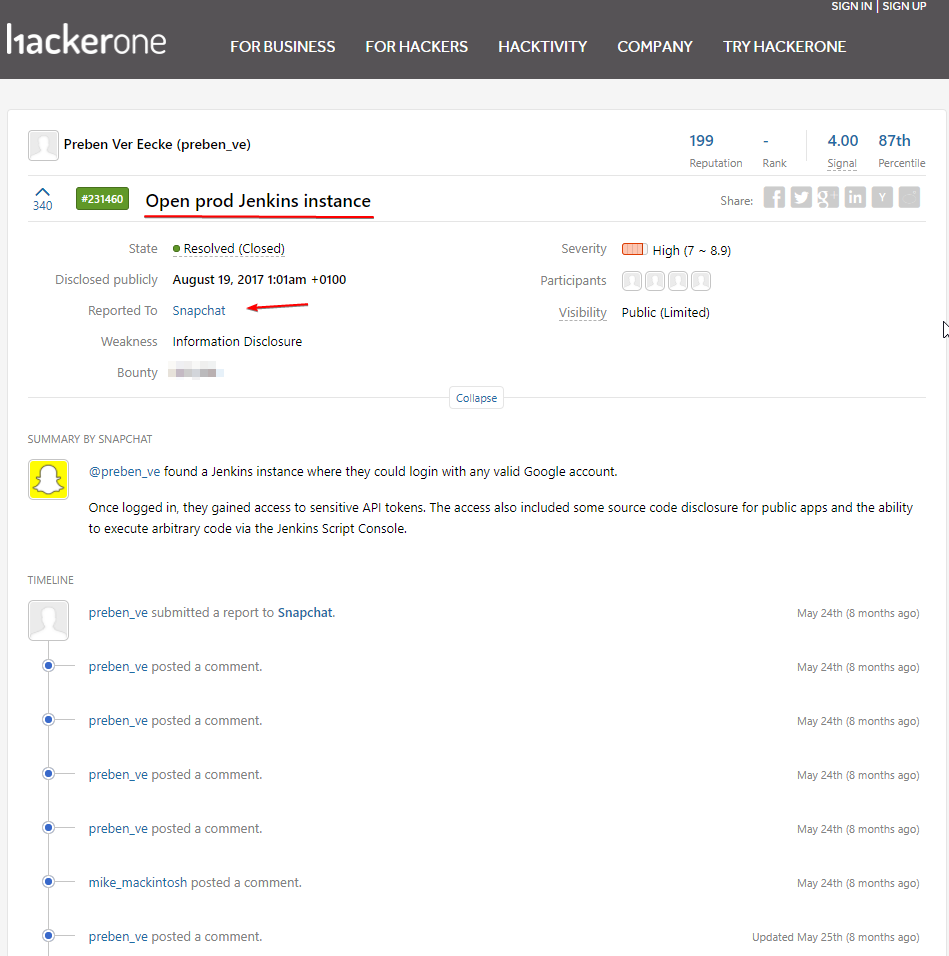Open third participant avatar

coord(678,281)
